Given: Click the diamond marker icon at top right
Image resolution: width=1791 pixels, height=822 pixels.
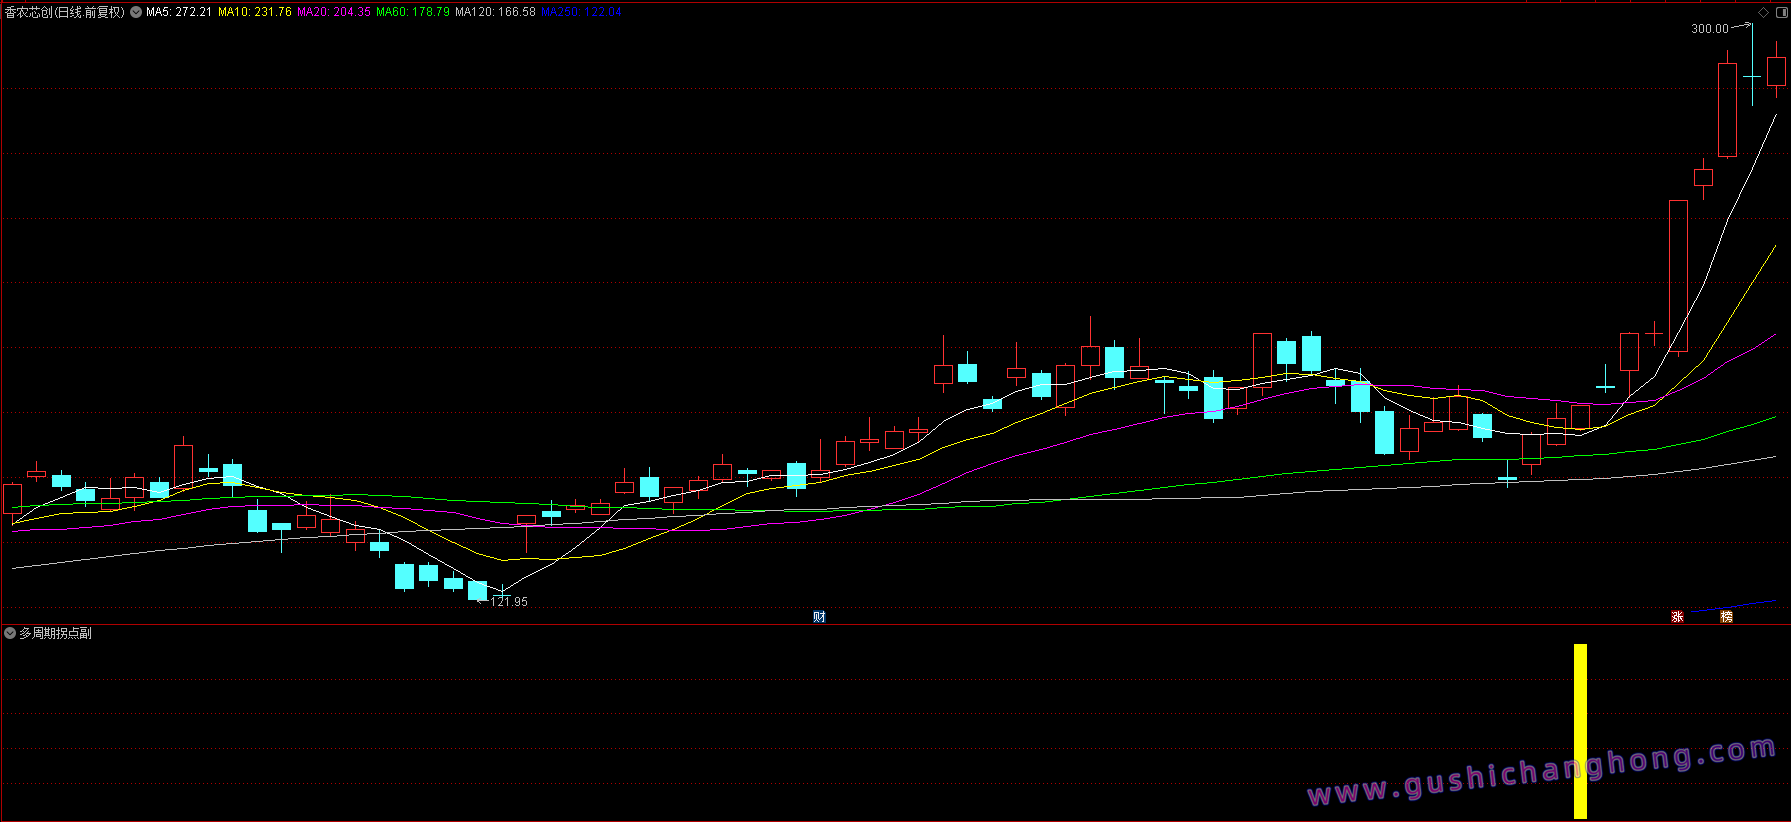Looking at the screenshot, I should (1763, 12).
